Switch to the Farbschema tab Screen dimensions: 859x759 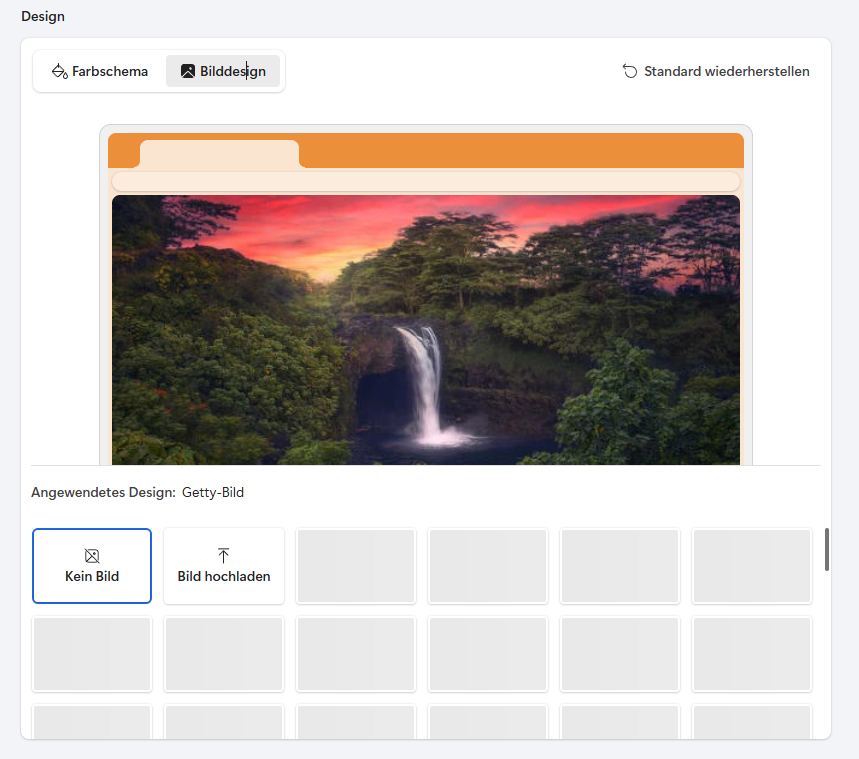[100, 72]
